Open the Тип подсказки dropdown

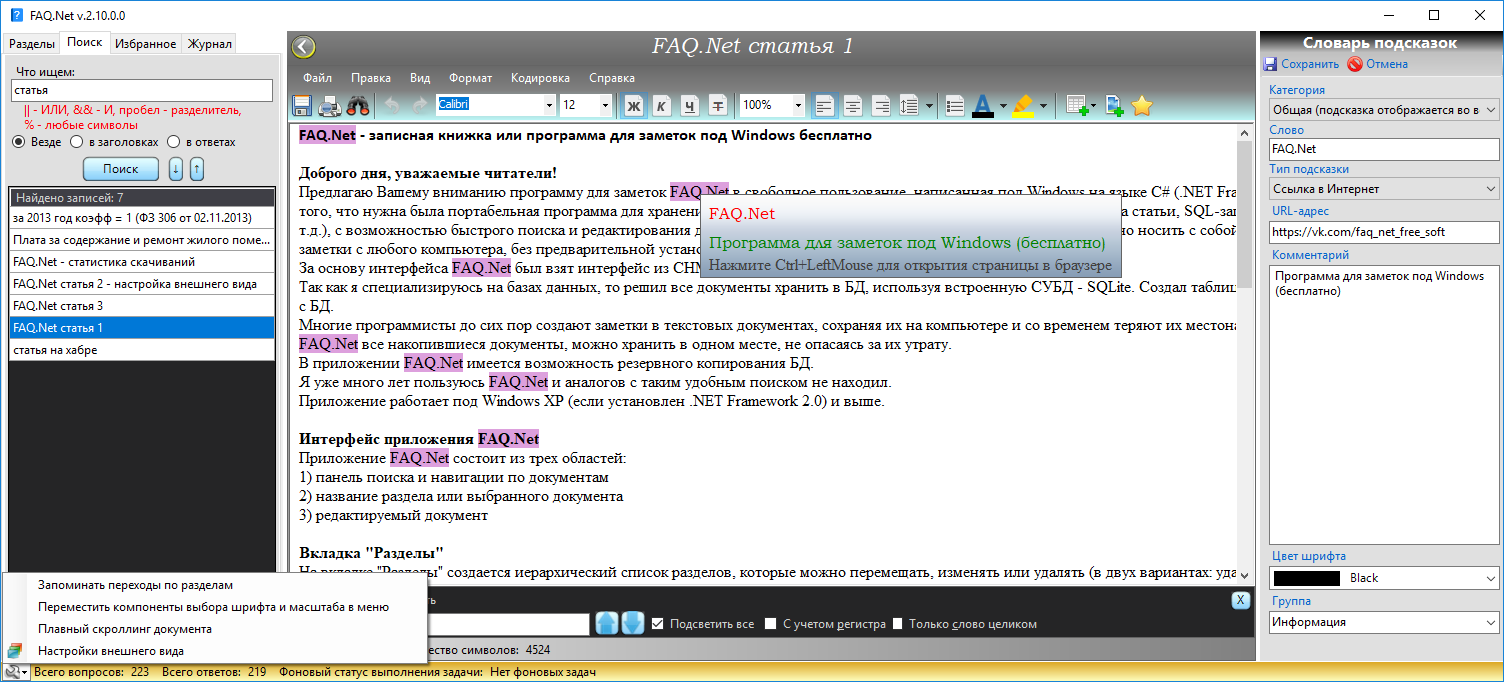point(1385,188)
